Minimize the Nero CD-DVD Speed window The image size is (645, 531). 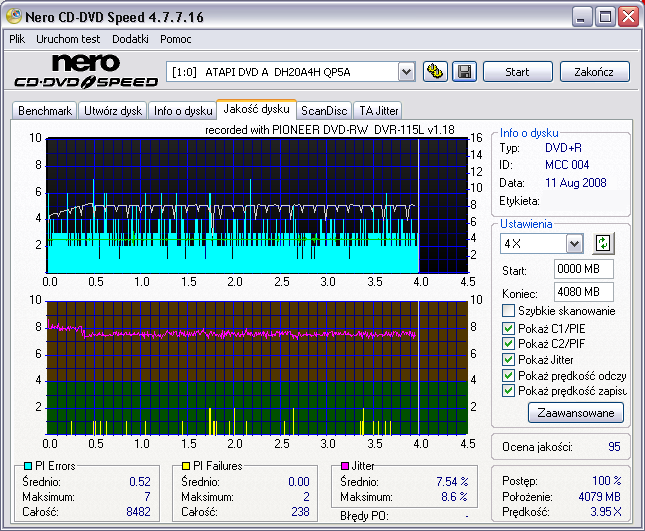click(581, 17)
